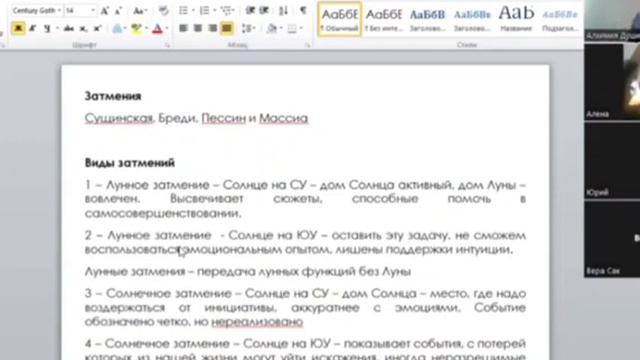Image resolution: width=640 pixels, height=360 pixels.
Task: Click the word 'самосовершенствовании' in paragraph 1
Action: tap(163, 213)
